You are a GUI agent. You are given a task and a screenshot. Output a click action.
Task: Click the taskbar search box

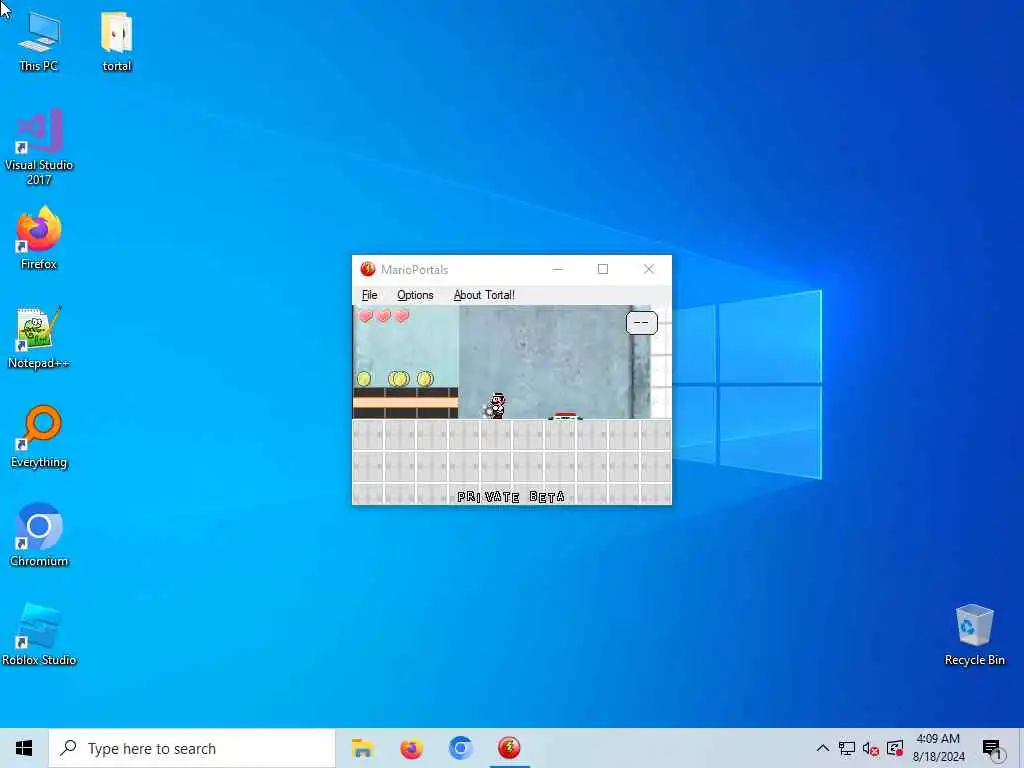coord(192,748)
